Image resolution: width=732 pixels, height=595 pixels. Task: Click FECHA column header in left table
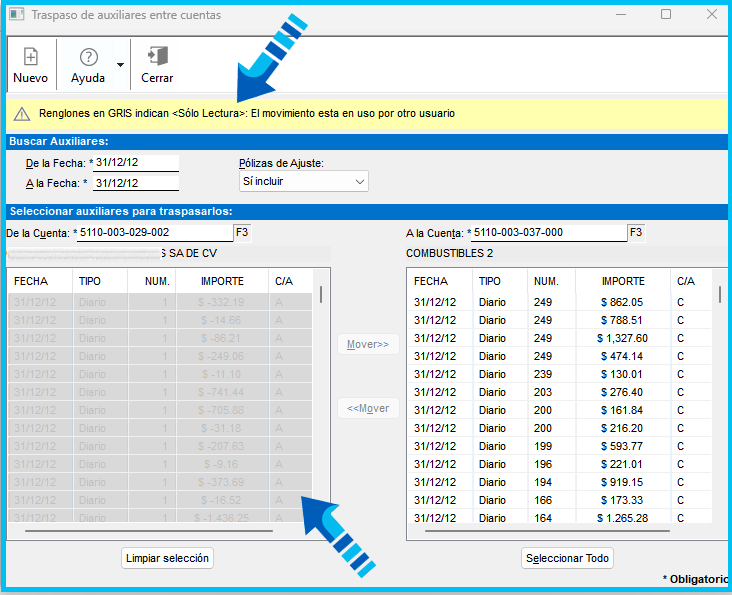click(x=30, y=281)
